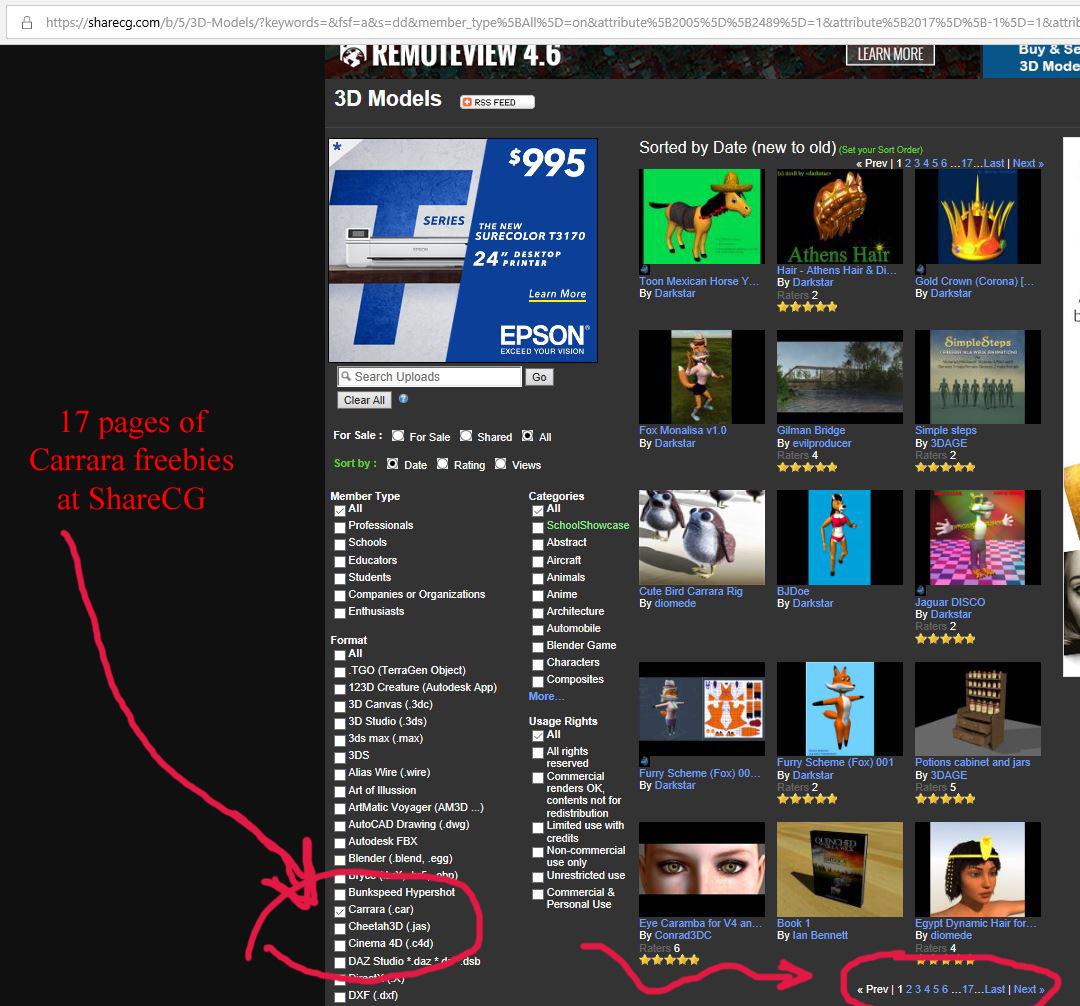Check the 3D Studio (.3ds) format
The height and width of the screenshot is (1006, 1080).
[x=340, y=723]
